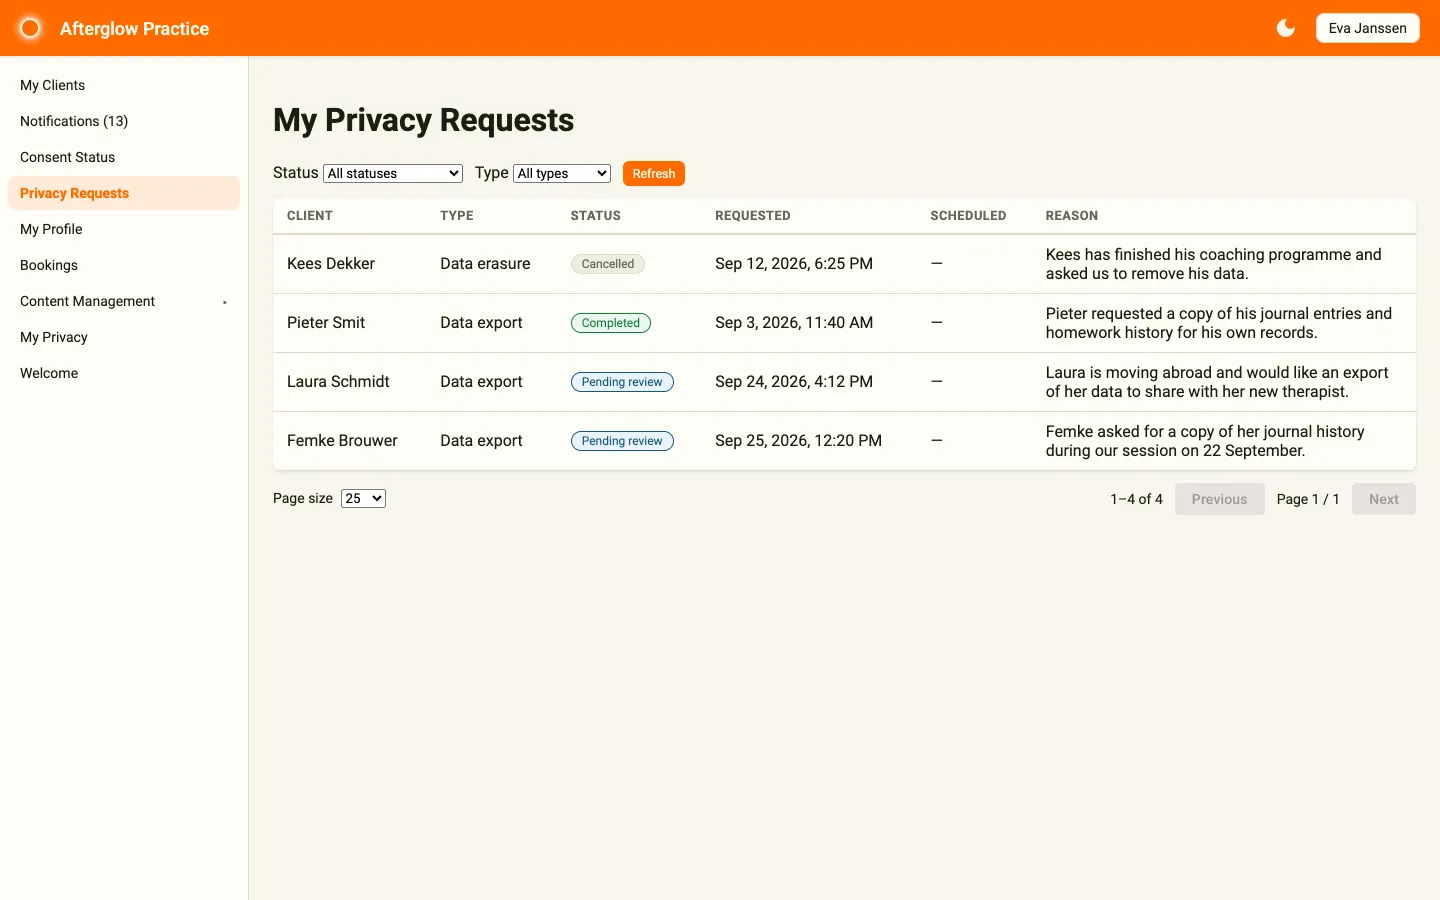
Task: Click the CLIENT column header
Action: click(x=310, y=215)
